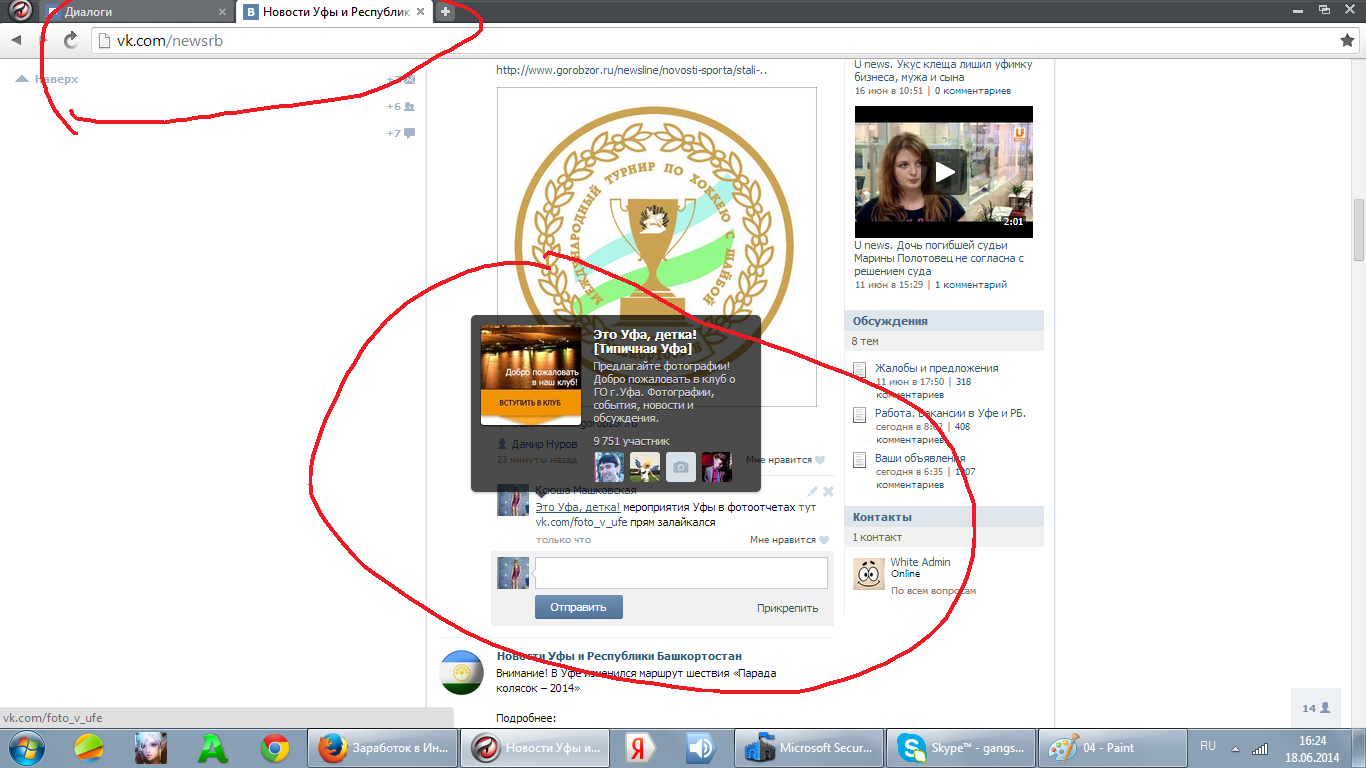Click 9 751 участник in the popup
Viewport: 1366px width, 768px height.
tap(631, 441)
